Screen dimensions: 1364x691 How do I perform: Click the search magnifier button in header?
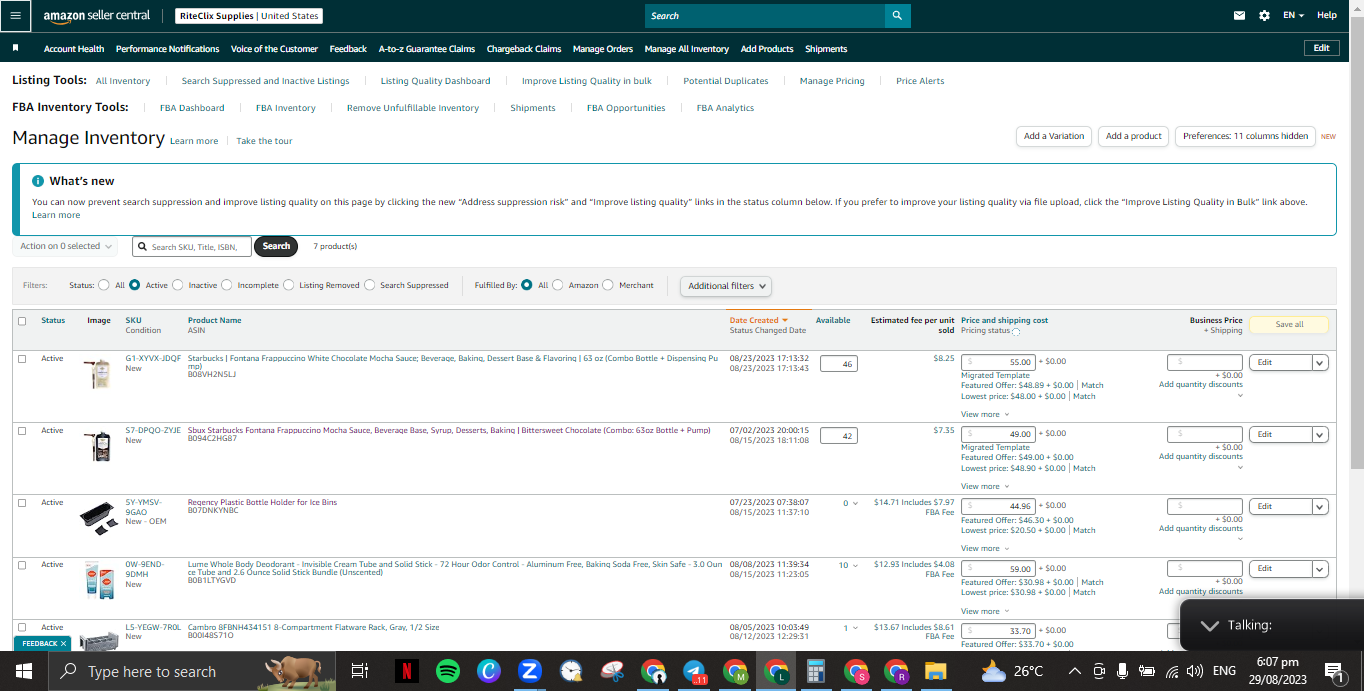(897, 16)
